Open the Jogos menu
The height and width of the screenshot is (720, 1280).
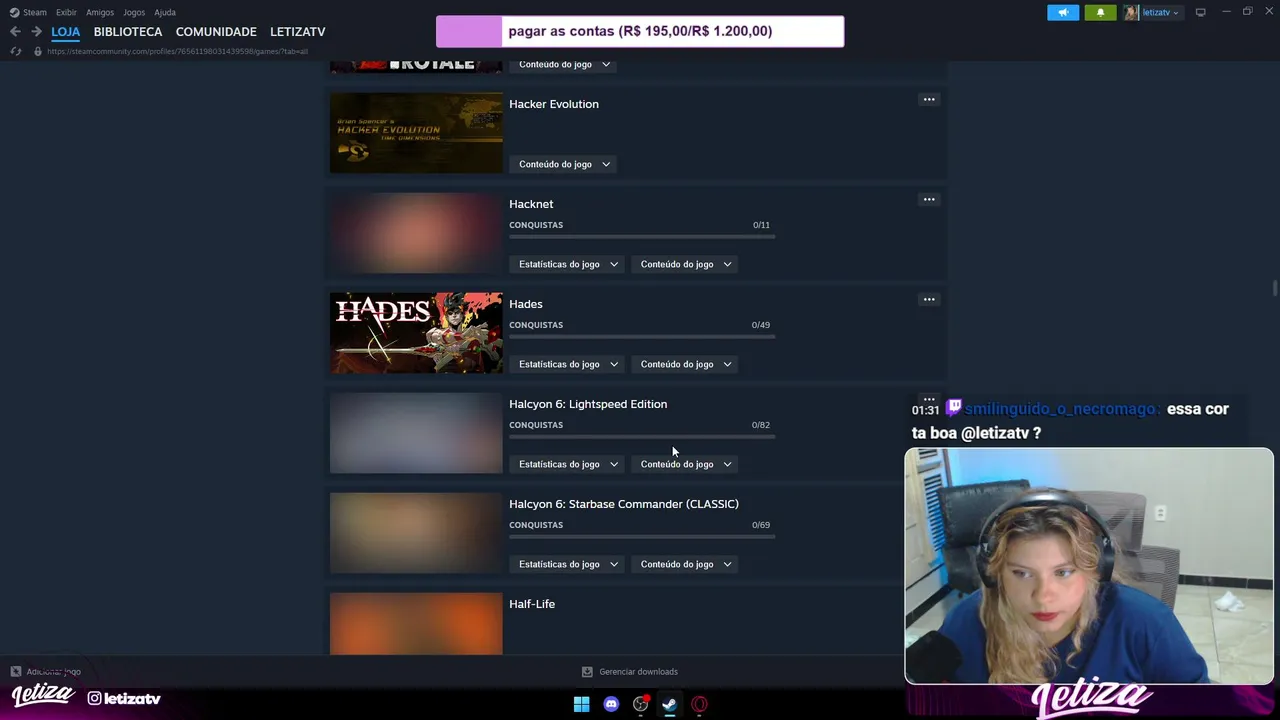(134, 12)
